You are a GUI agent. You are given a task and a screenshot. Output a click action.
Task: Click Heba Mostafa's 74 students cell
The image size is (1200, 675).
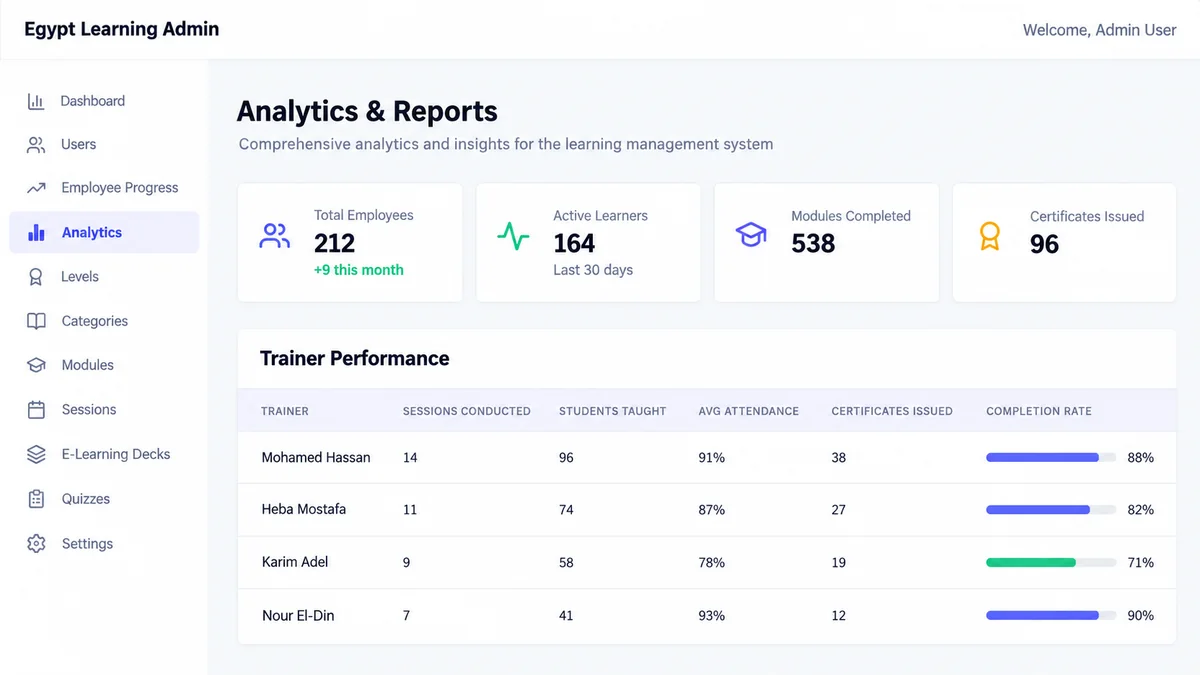click(566, 510)
